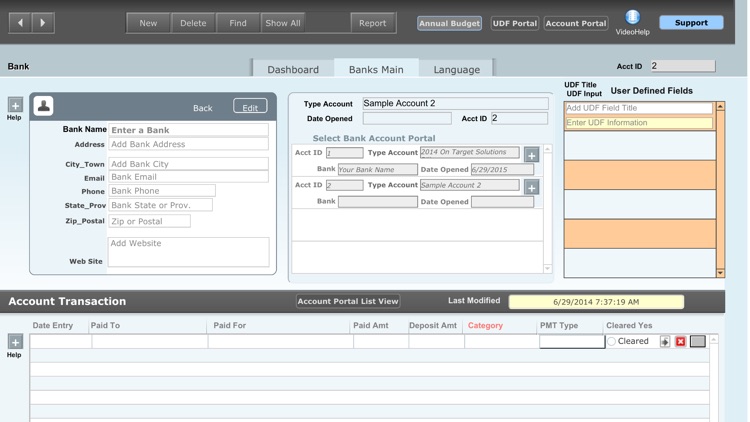Click the bank contact person icon
The height and width of the screenshot is (422, 750).
pyautogui.click(x=44, y=106)
